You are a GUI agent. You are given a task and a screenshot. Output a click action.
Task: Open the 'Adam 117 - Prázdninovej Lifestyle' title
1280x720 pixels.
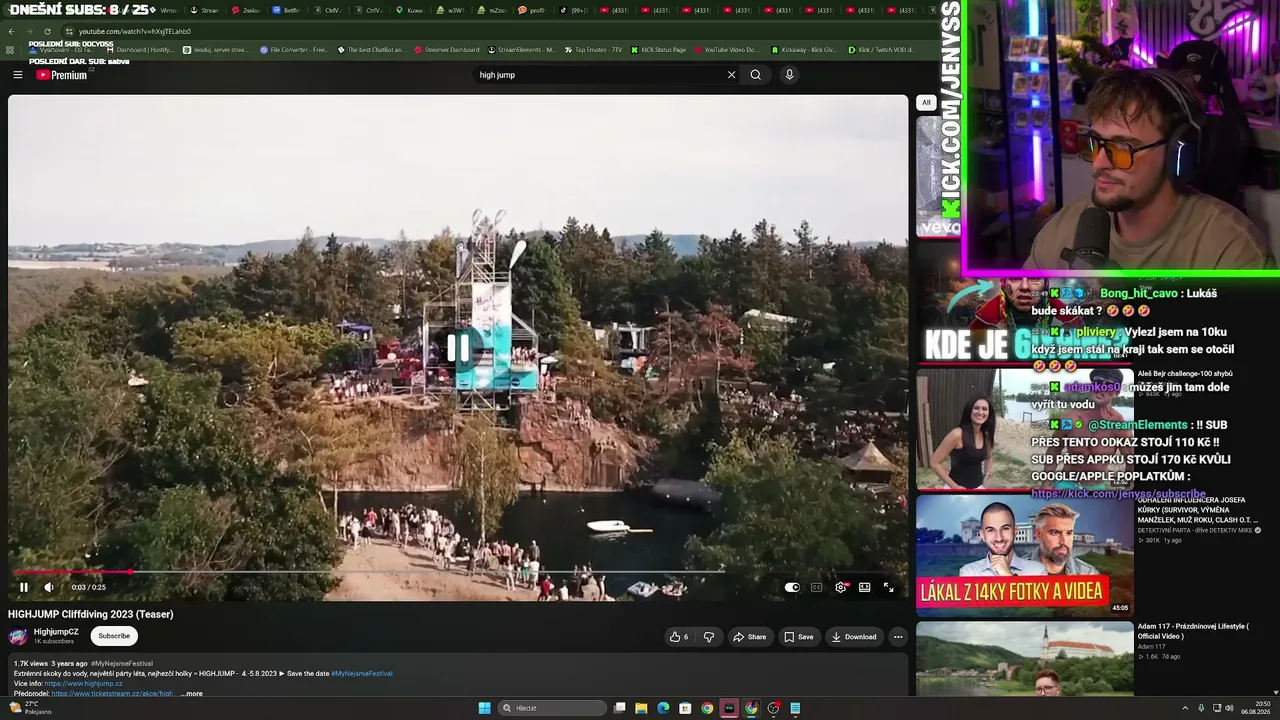pyautogui.click(x=1193, y=631)
